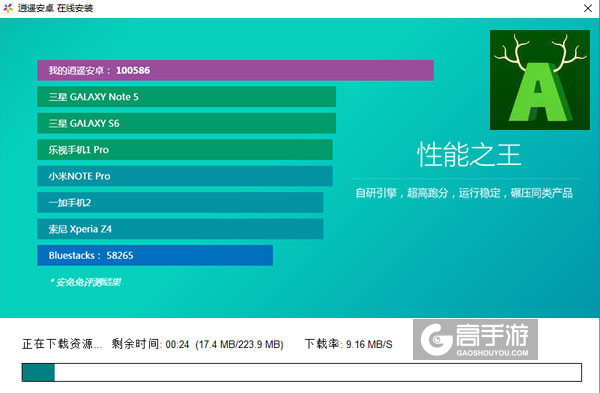The image size is (600, 393).
Task: Select the 三星 GALAXY S6 bar
Action: (187, 123)
